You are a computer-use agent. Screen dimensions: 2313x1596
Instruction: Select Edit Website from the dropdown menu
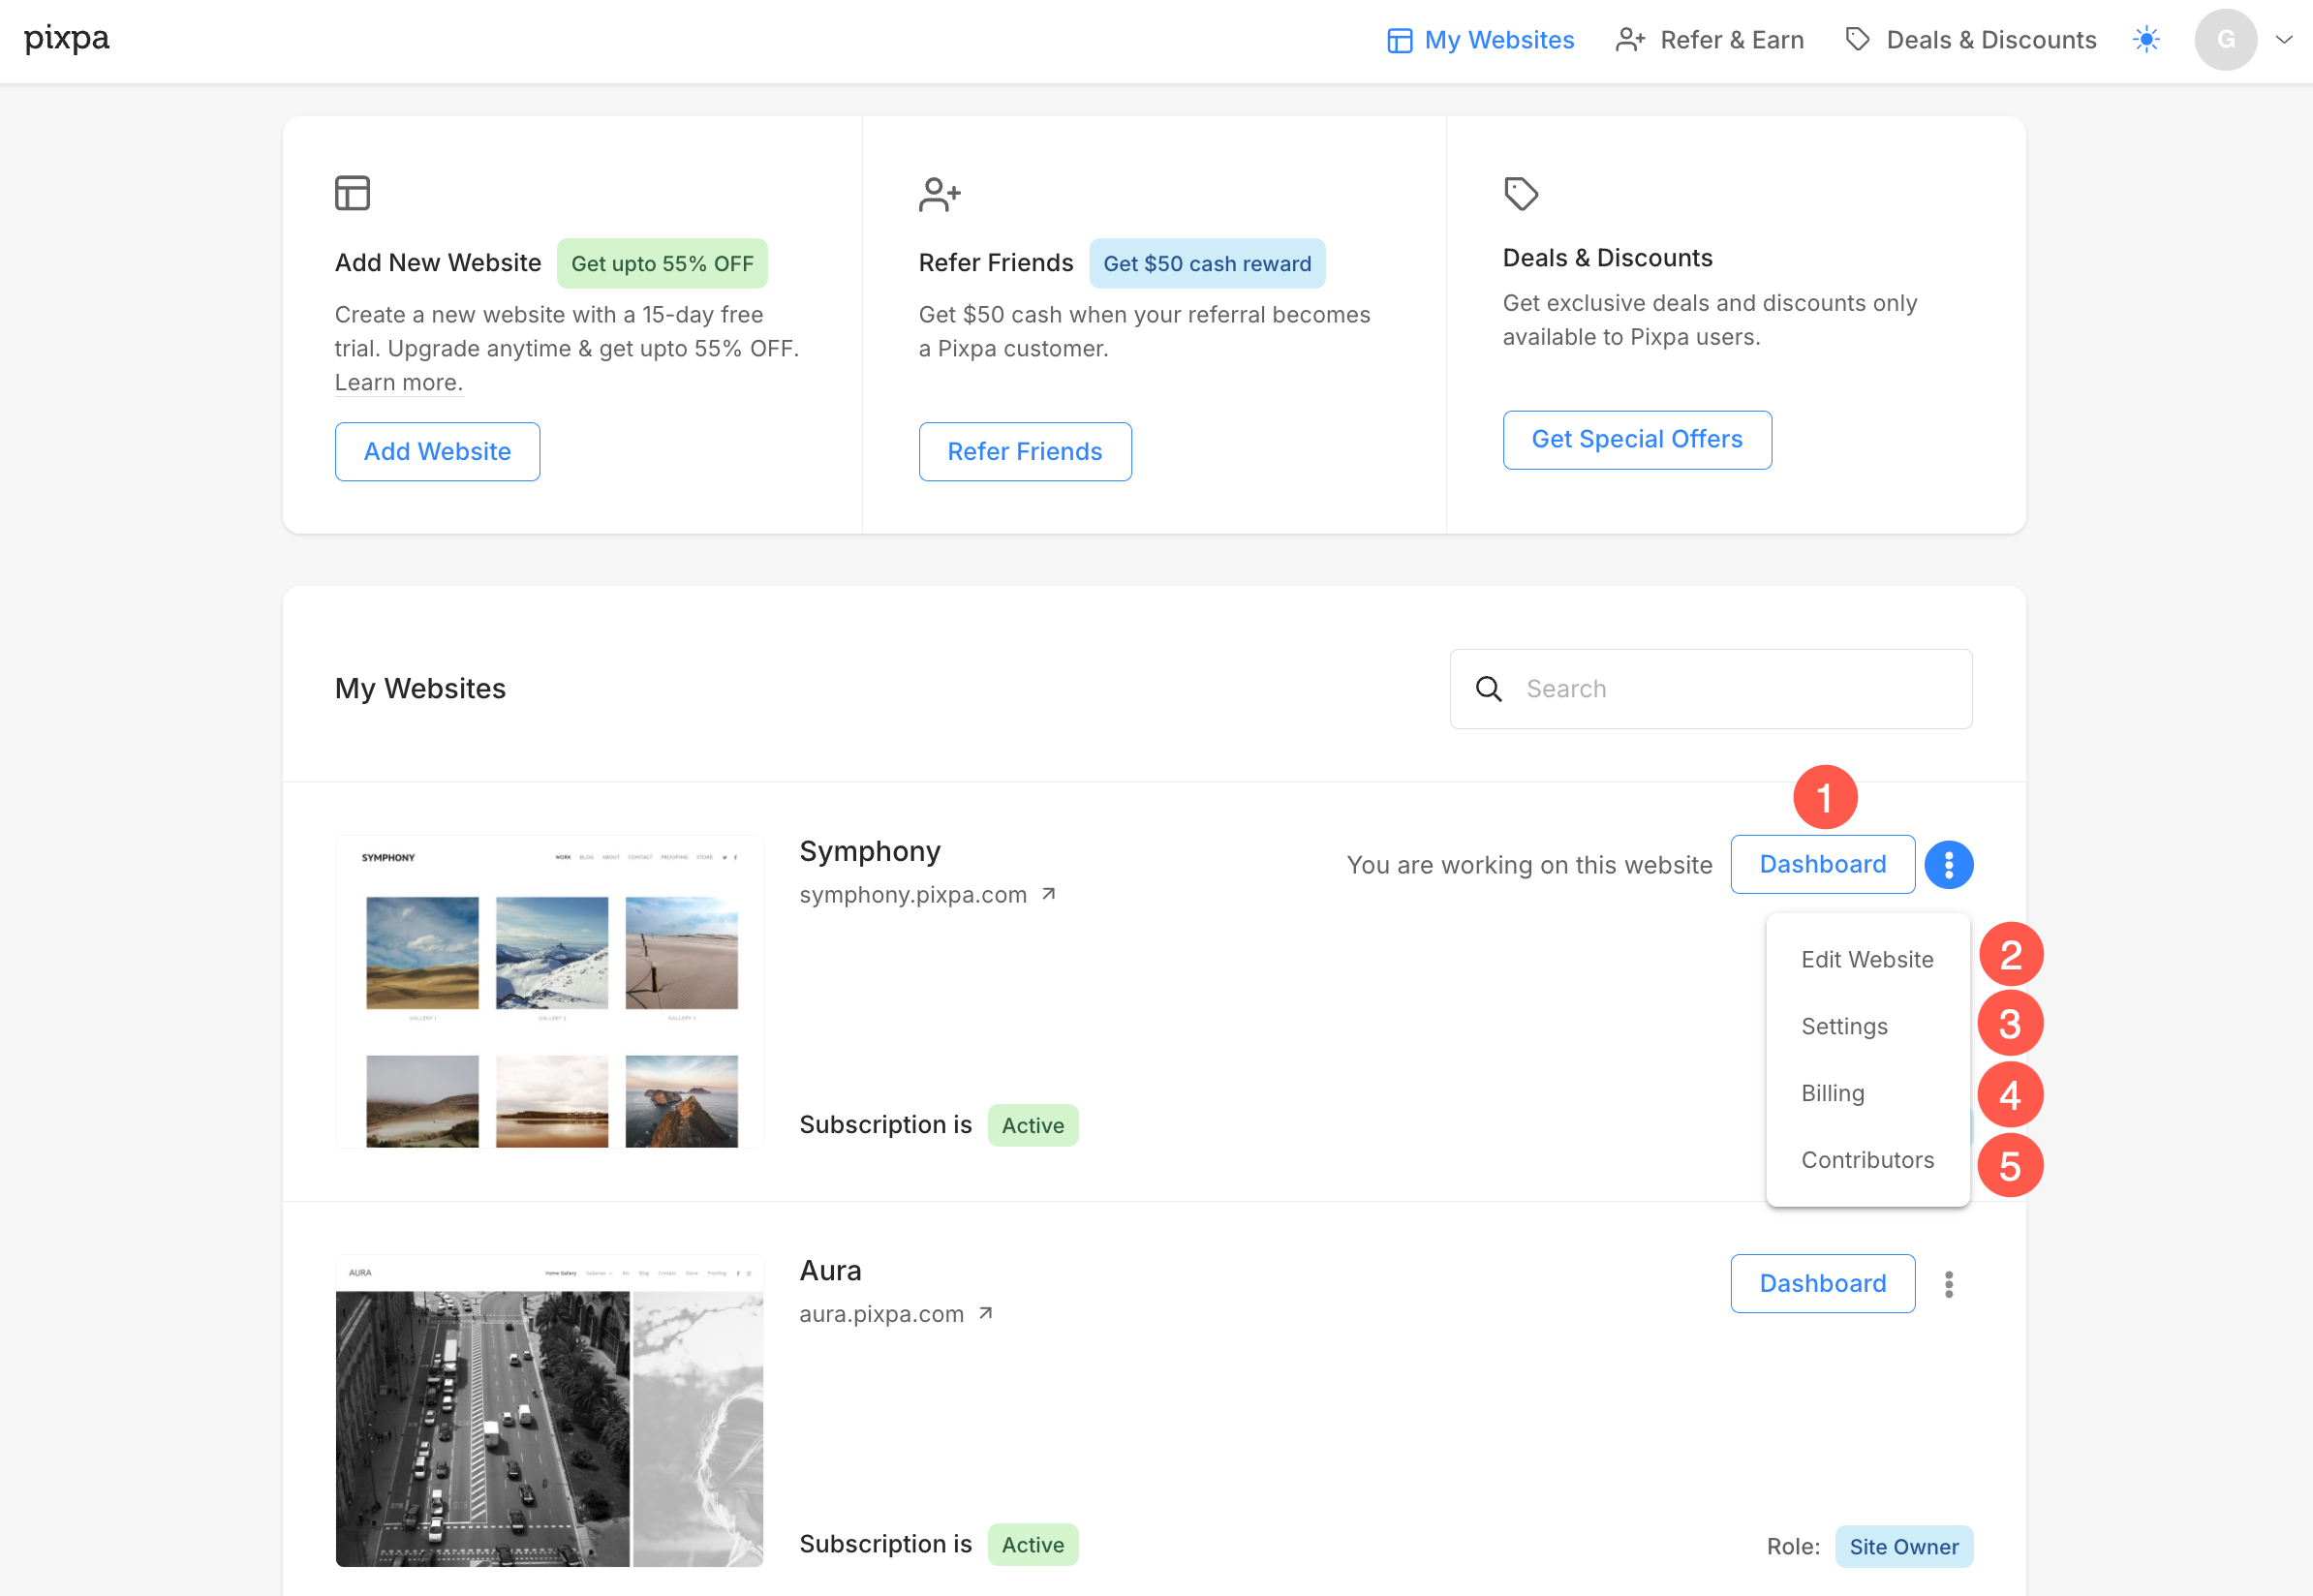click(x=1867, y=959)
